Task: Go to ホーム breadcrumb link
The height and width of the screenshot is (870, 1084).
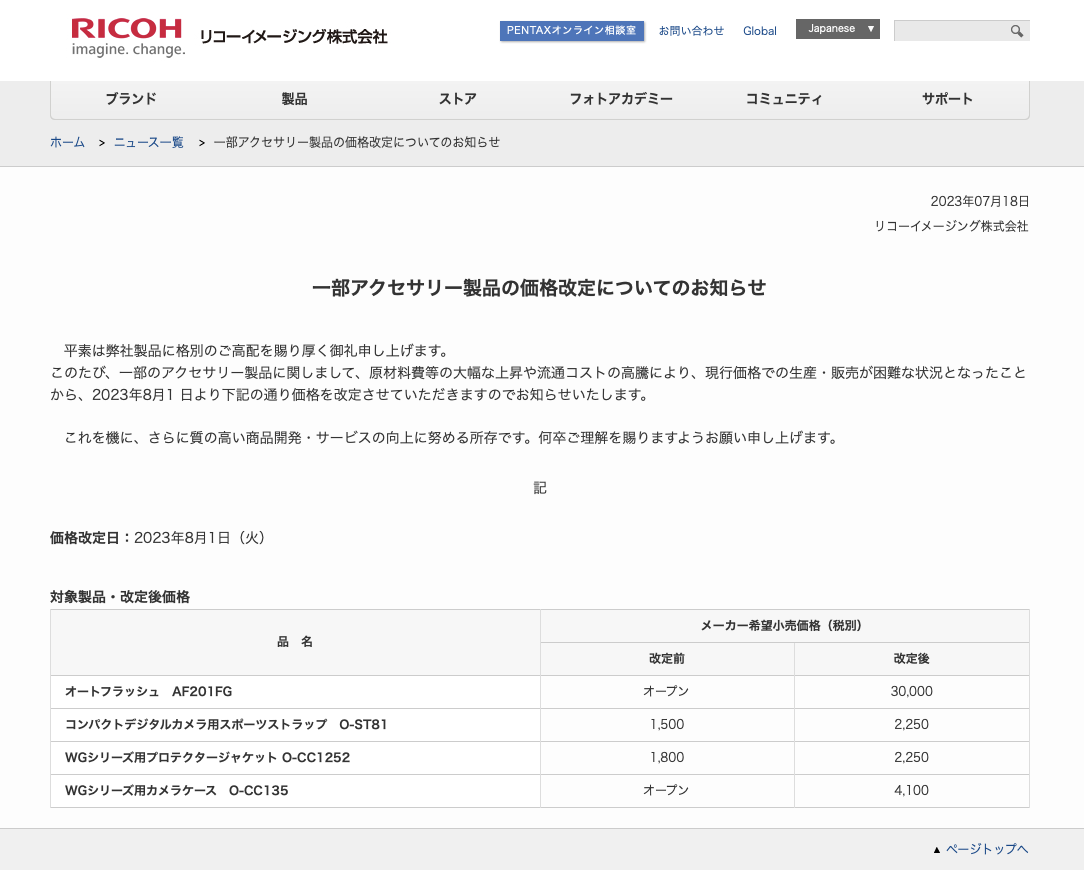Action: pos(67,142)
